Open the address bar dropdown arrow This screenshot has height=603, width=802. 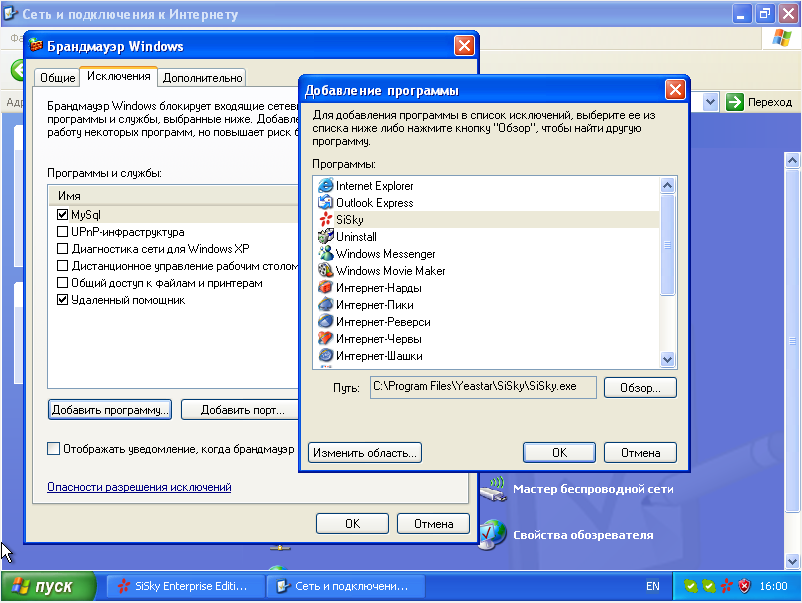tap(709, 102)
